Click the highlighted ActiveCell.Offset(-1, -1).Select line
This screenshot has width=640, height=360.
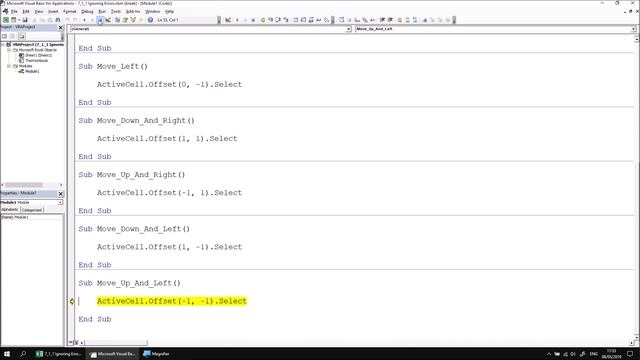coord(172,301)
